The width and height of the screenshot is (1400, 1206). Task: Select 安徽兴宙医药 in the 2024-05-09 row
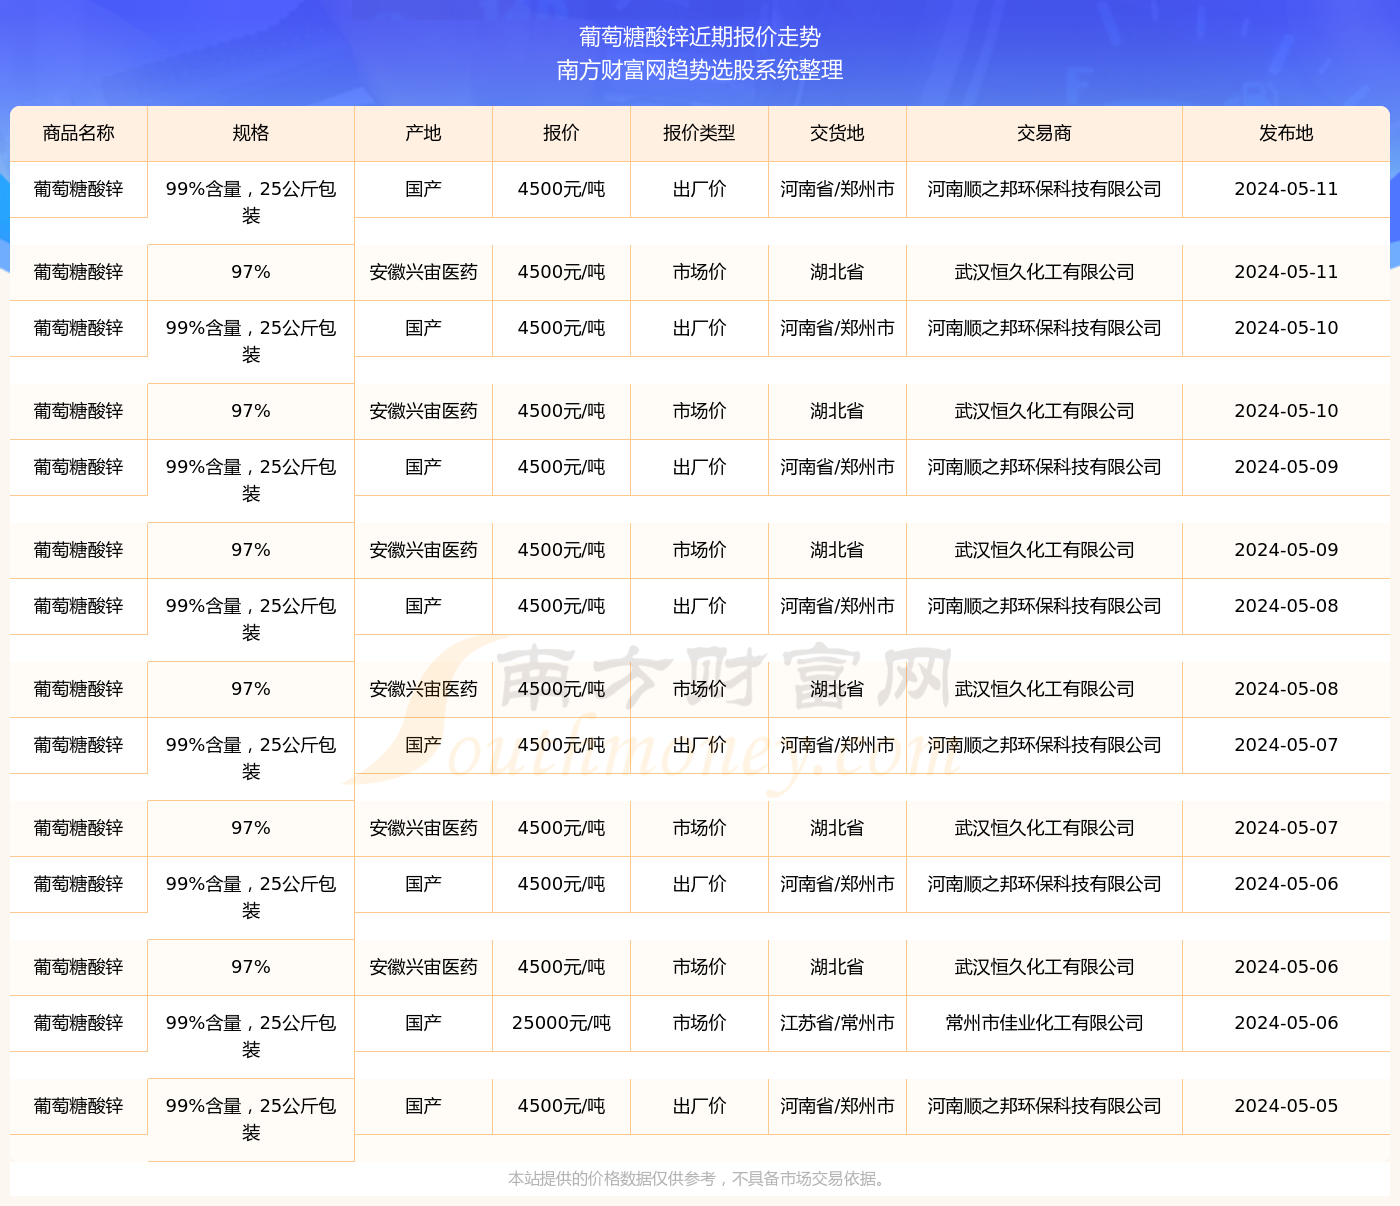pyautogui.click(x=423, y=550)
